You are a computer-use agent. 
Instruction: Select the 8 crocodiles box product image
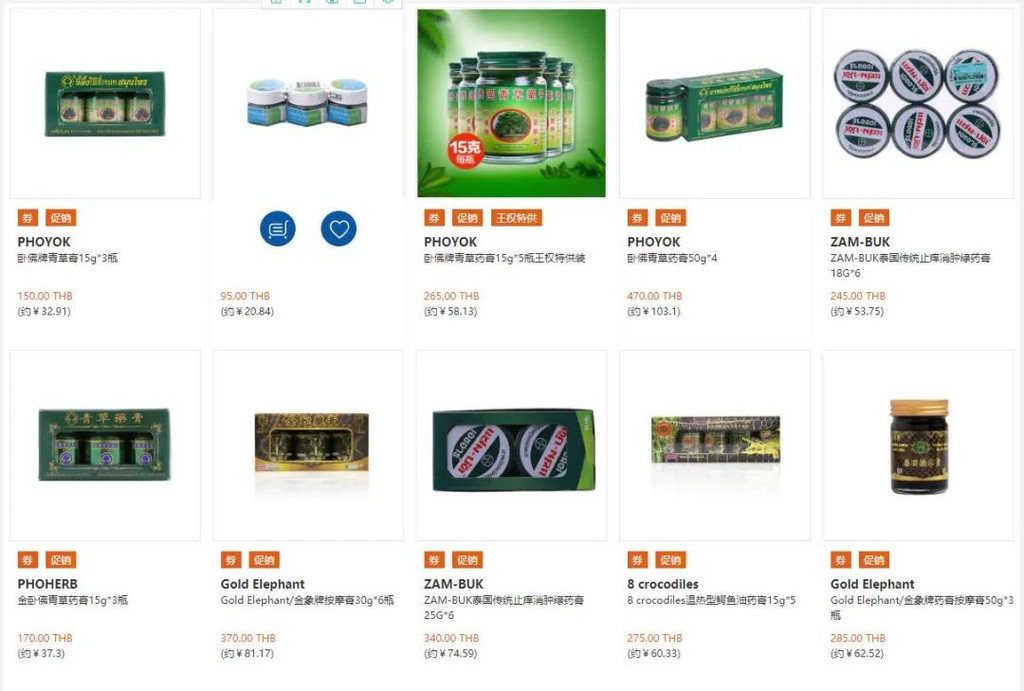coord(714,445)
